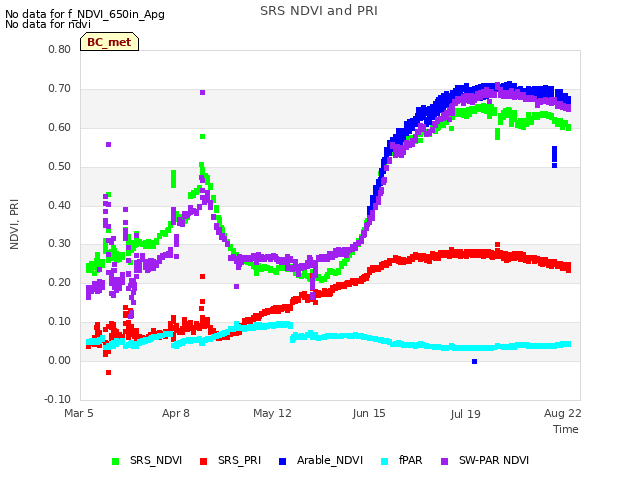Click the Arable_NDVI legend label
Screen dimensions: 640x480
[x=330, y=460]
